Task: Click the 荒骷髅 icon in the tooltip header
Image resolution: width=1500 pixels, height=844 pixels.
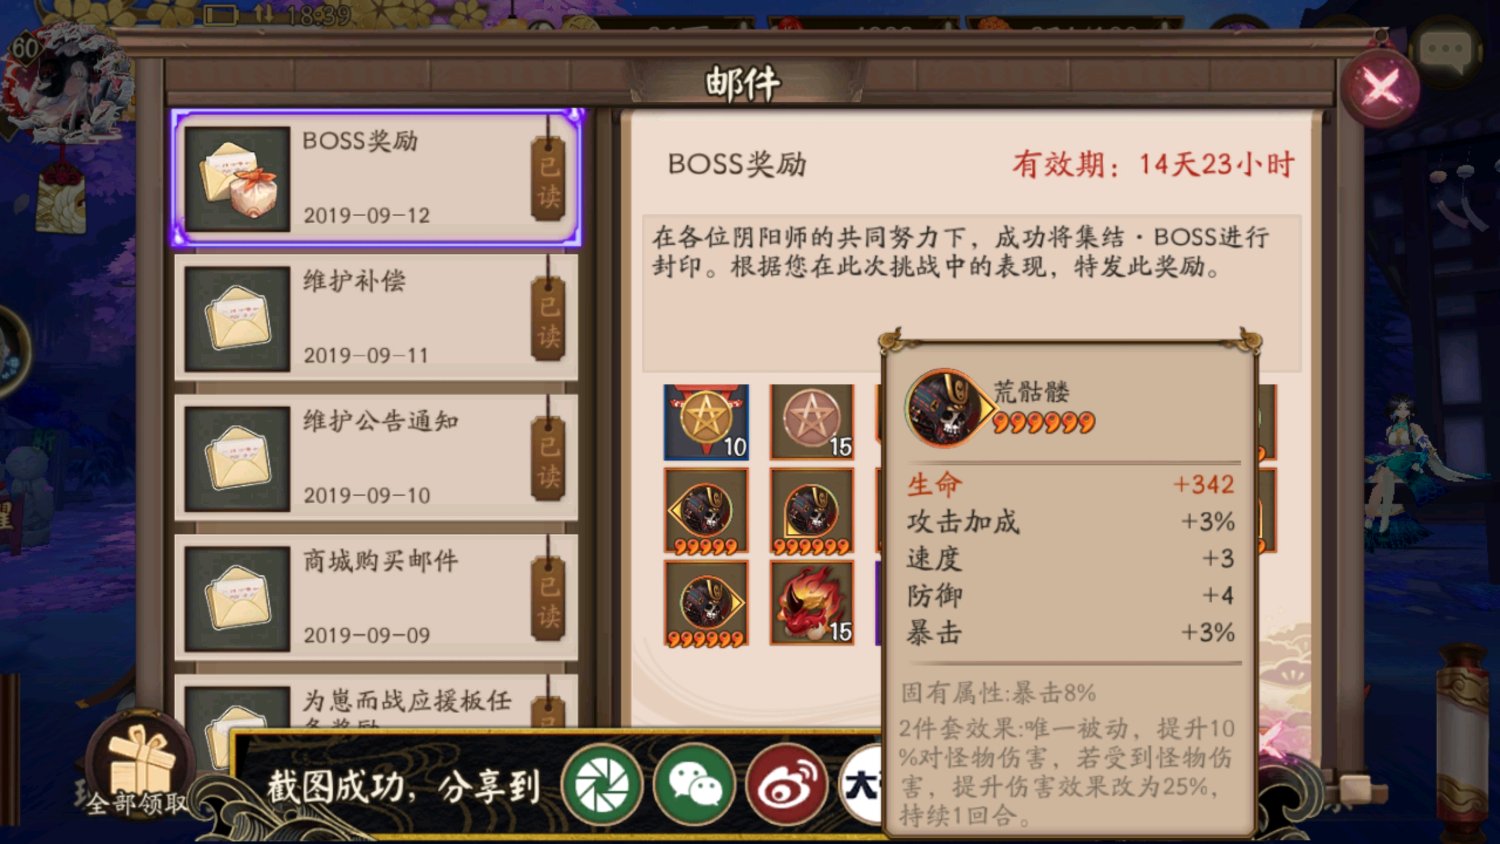Action: [945, 408]
